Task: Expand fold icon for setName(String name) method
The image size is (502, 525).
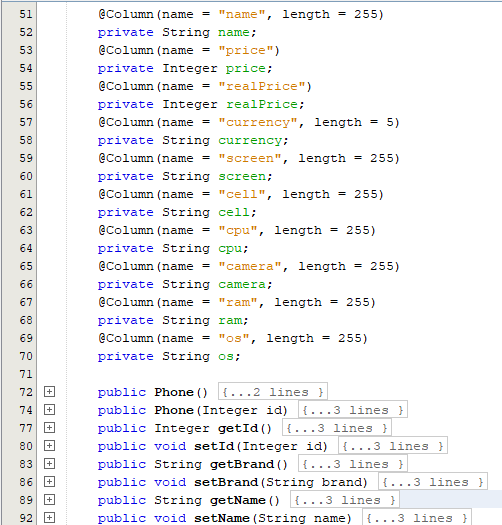Action: coord(49,518)
